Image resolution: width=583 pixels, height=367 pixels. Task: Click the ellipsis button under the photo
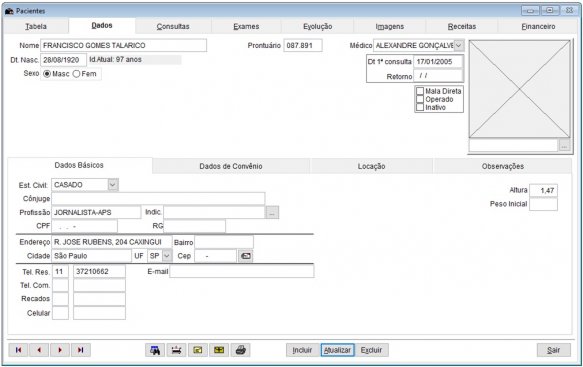564,146
